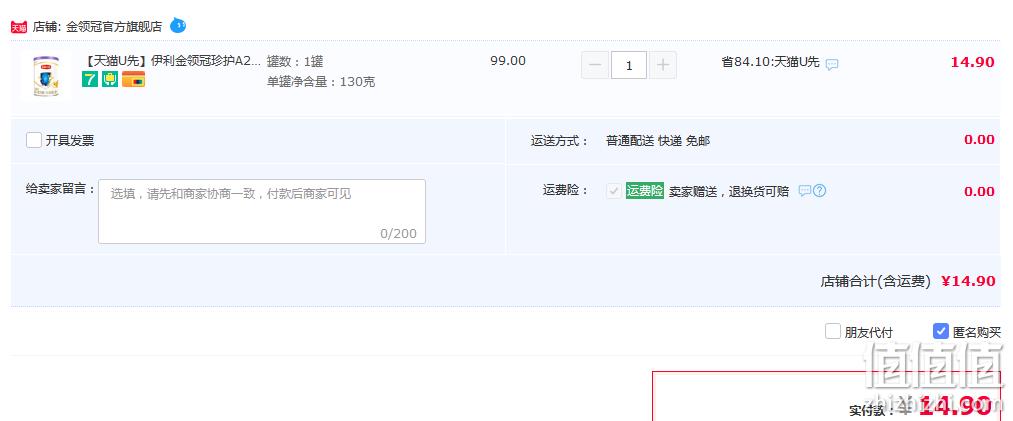Viewport: 1013px width, 421px height.
Task: Click the orange credit card badge icon
Action: coord(133,79)
